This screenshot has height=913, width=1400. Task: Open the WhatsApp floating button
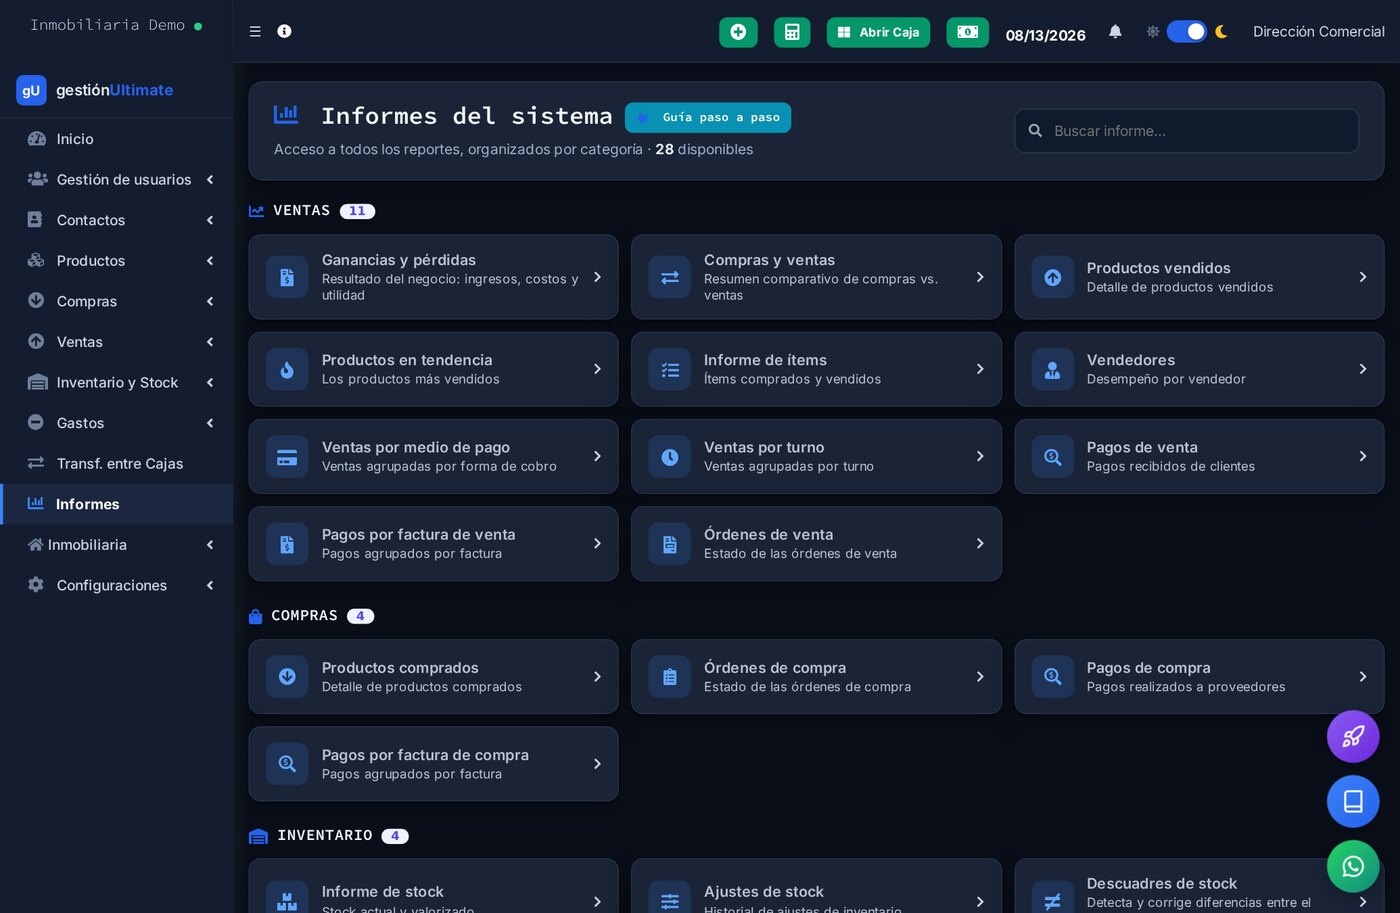pos(1353,866)
